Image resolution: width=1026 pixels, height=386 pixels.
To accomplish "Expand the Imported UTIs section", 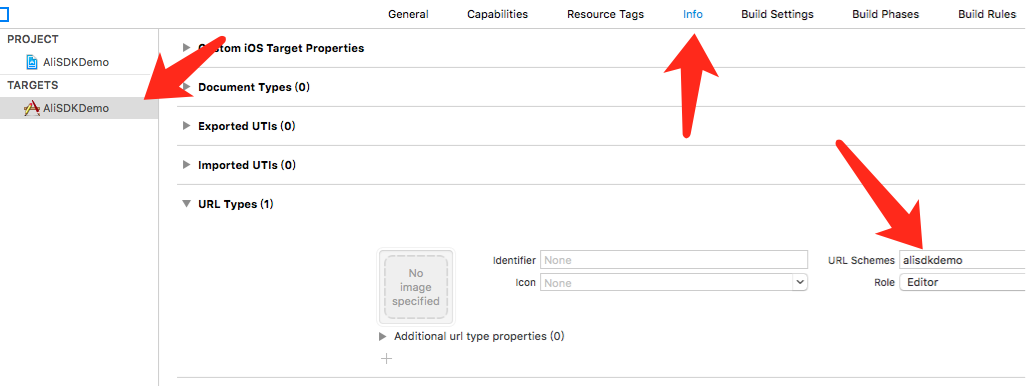I will click(186, 166).
